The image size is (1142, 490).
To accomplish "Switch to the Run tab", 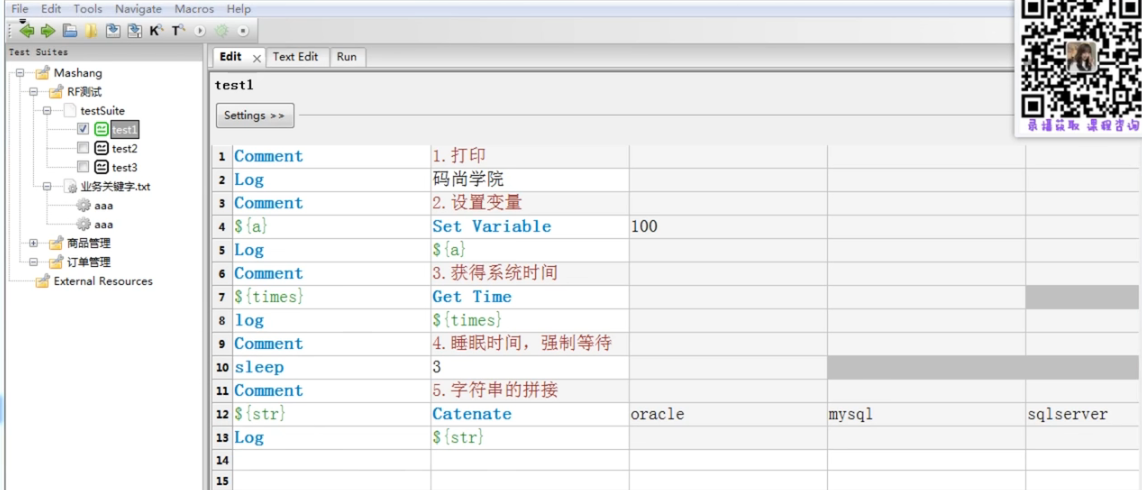I will [347, 57].
